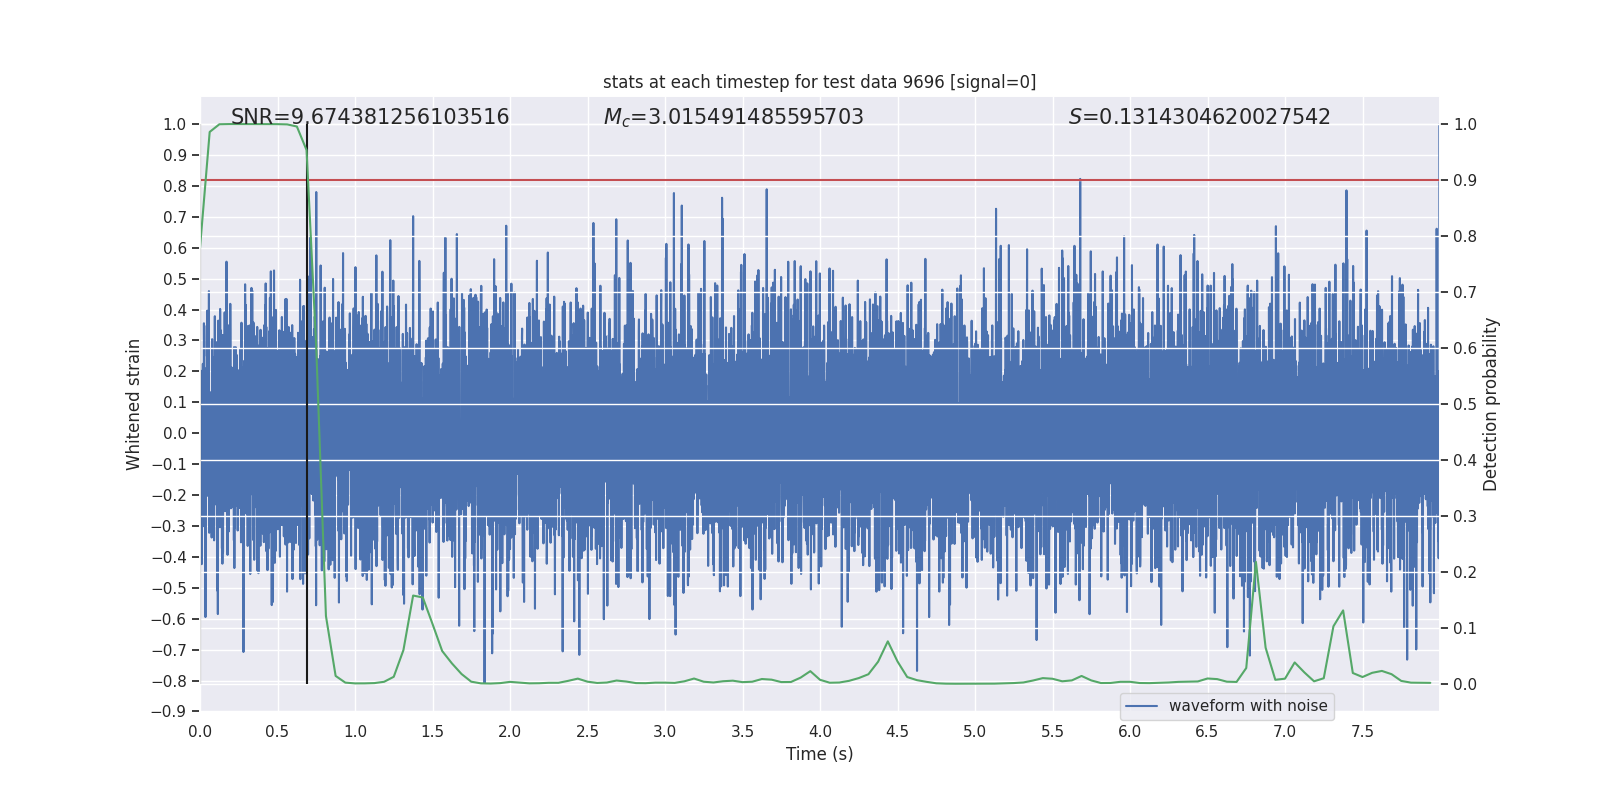Click the plot title for test data 9696
This screenshot has height=800, width=1600.
pyautogui.click(x=819, y=82)
